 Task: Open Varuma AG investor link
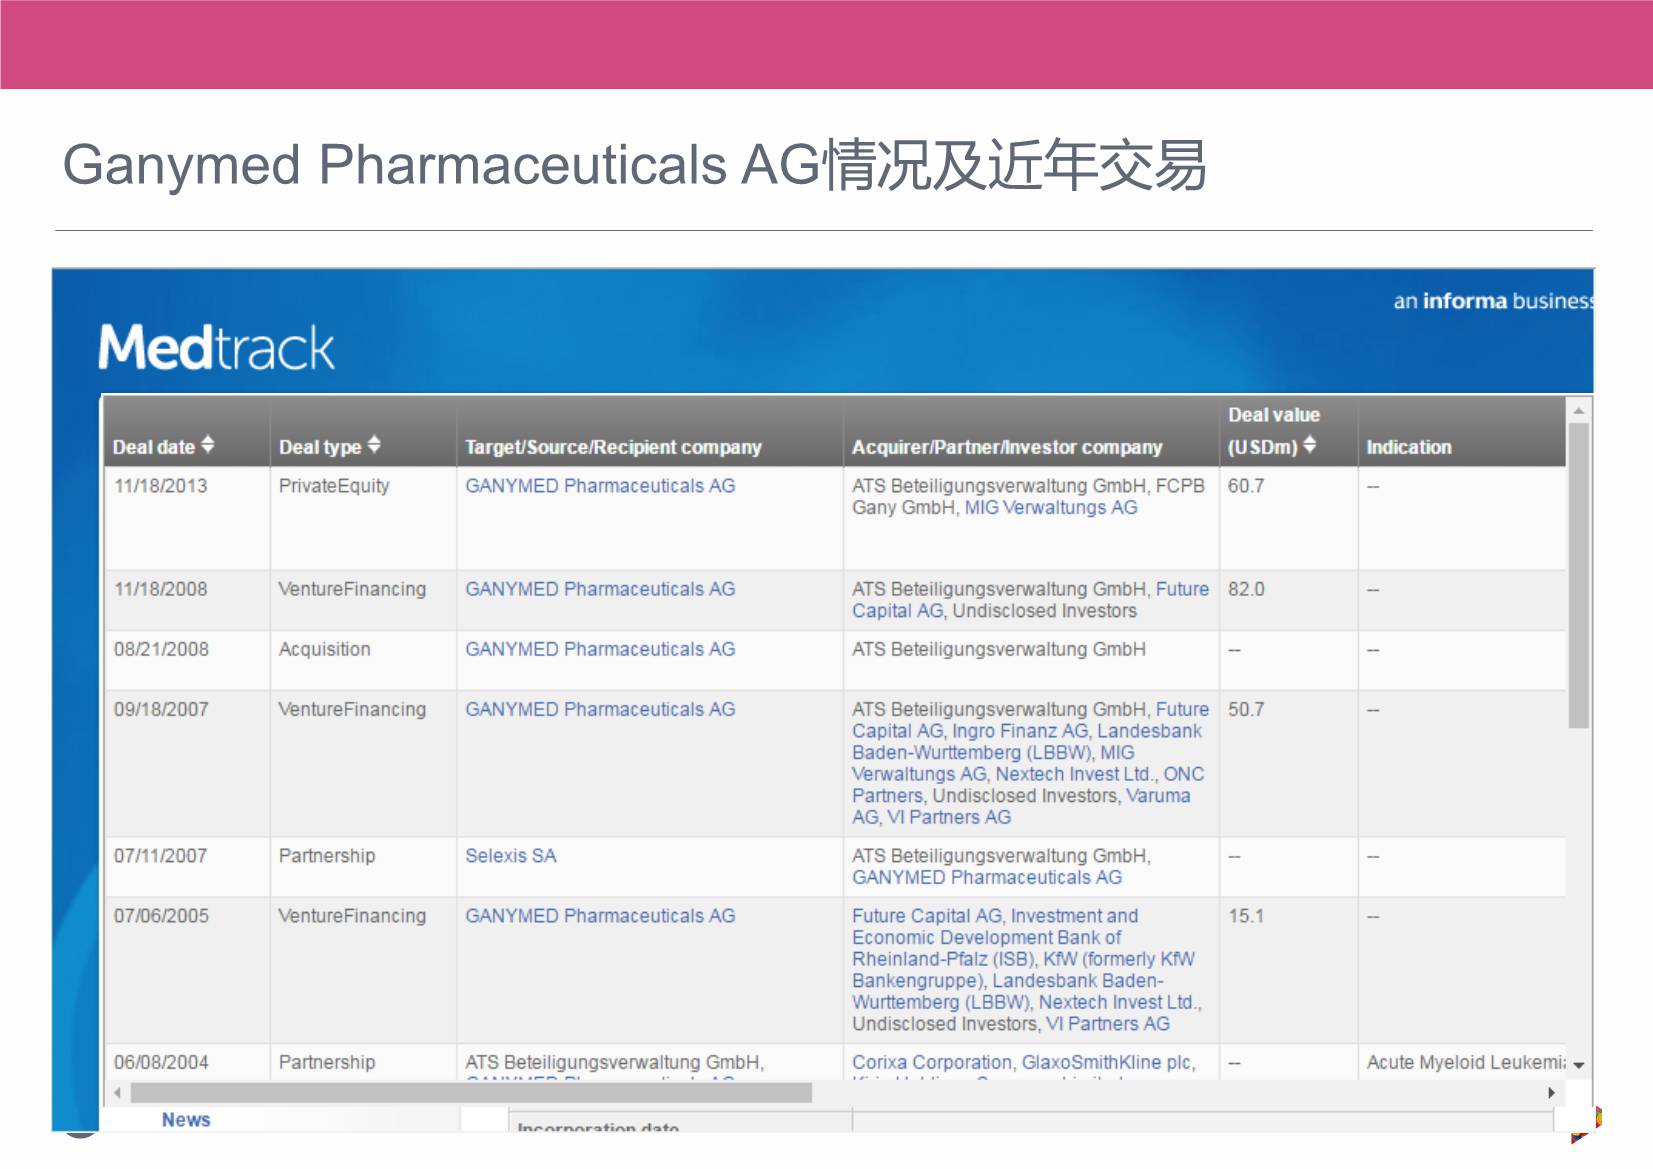tap(1158, 796)
